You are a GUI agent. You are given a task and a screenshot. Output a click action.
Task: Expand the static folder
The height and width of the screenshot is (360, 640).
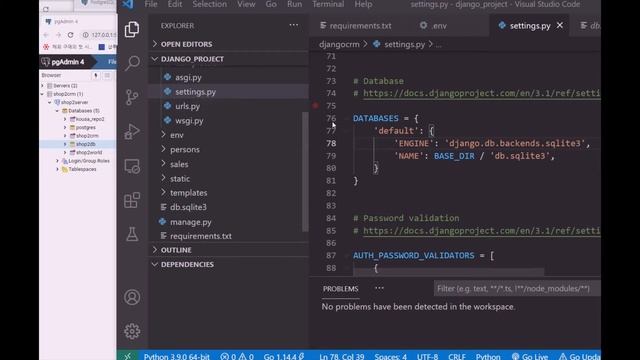tap(180, 179)
